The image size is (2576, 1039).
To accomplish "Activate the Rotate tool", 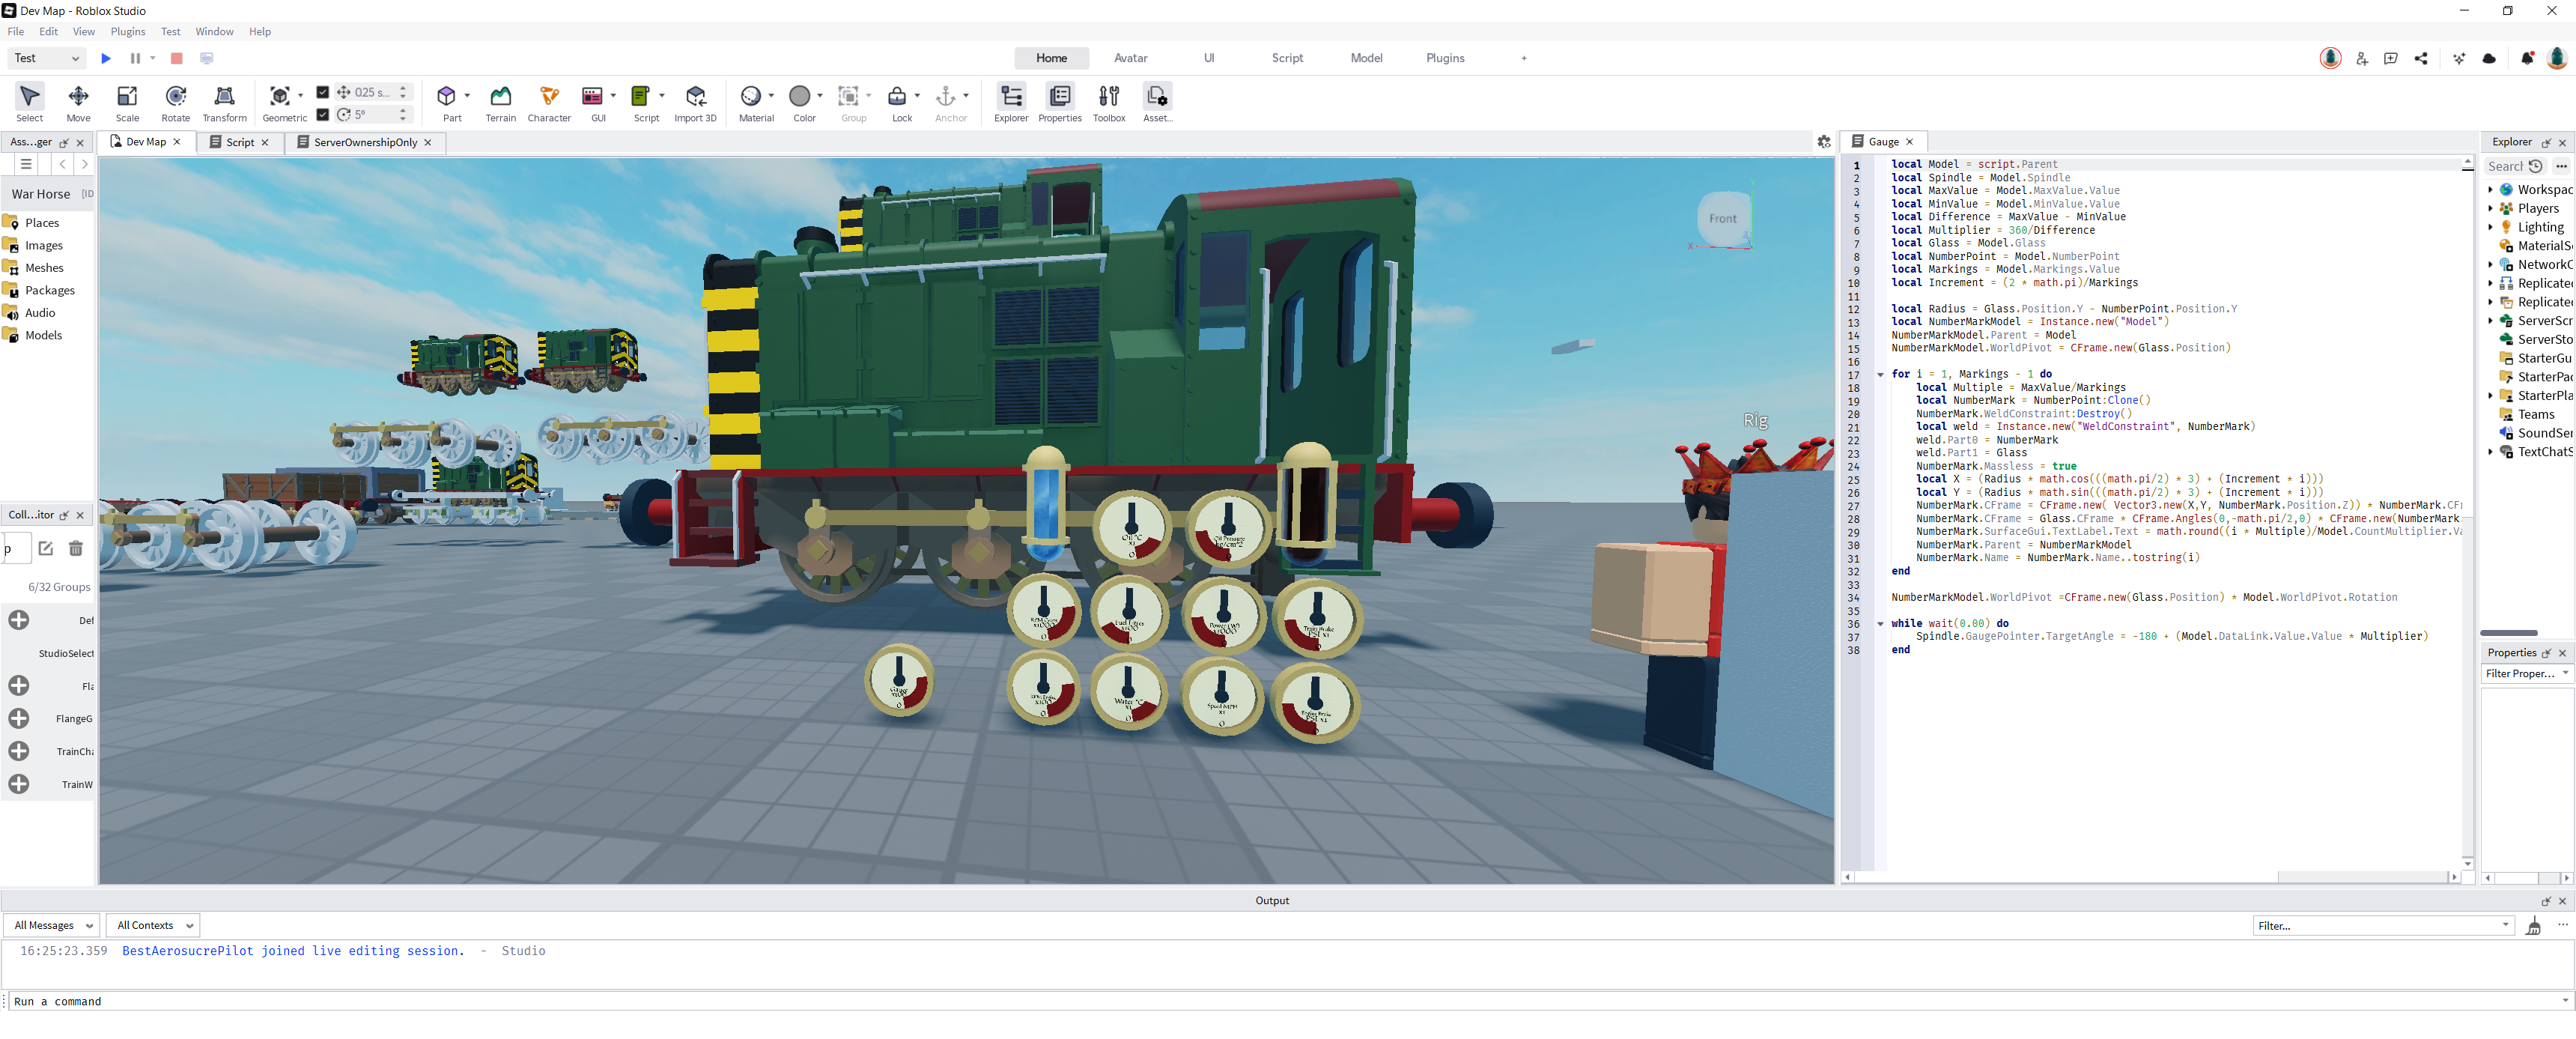I will click(x=175, y=102).
